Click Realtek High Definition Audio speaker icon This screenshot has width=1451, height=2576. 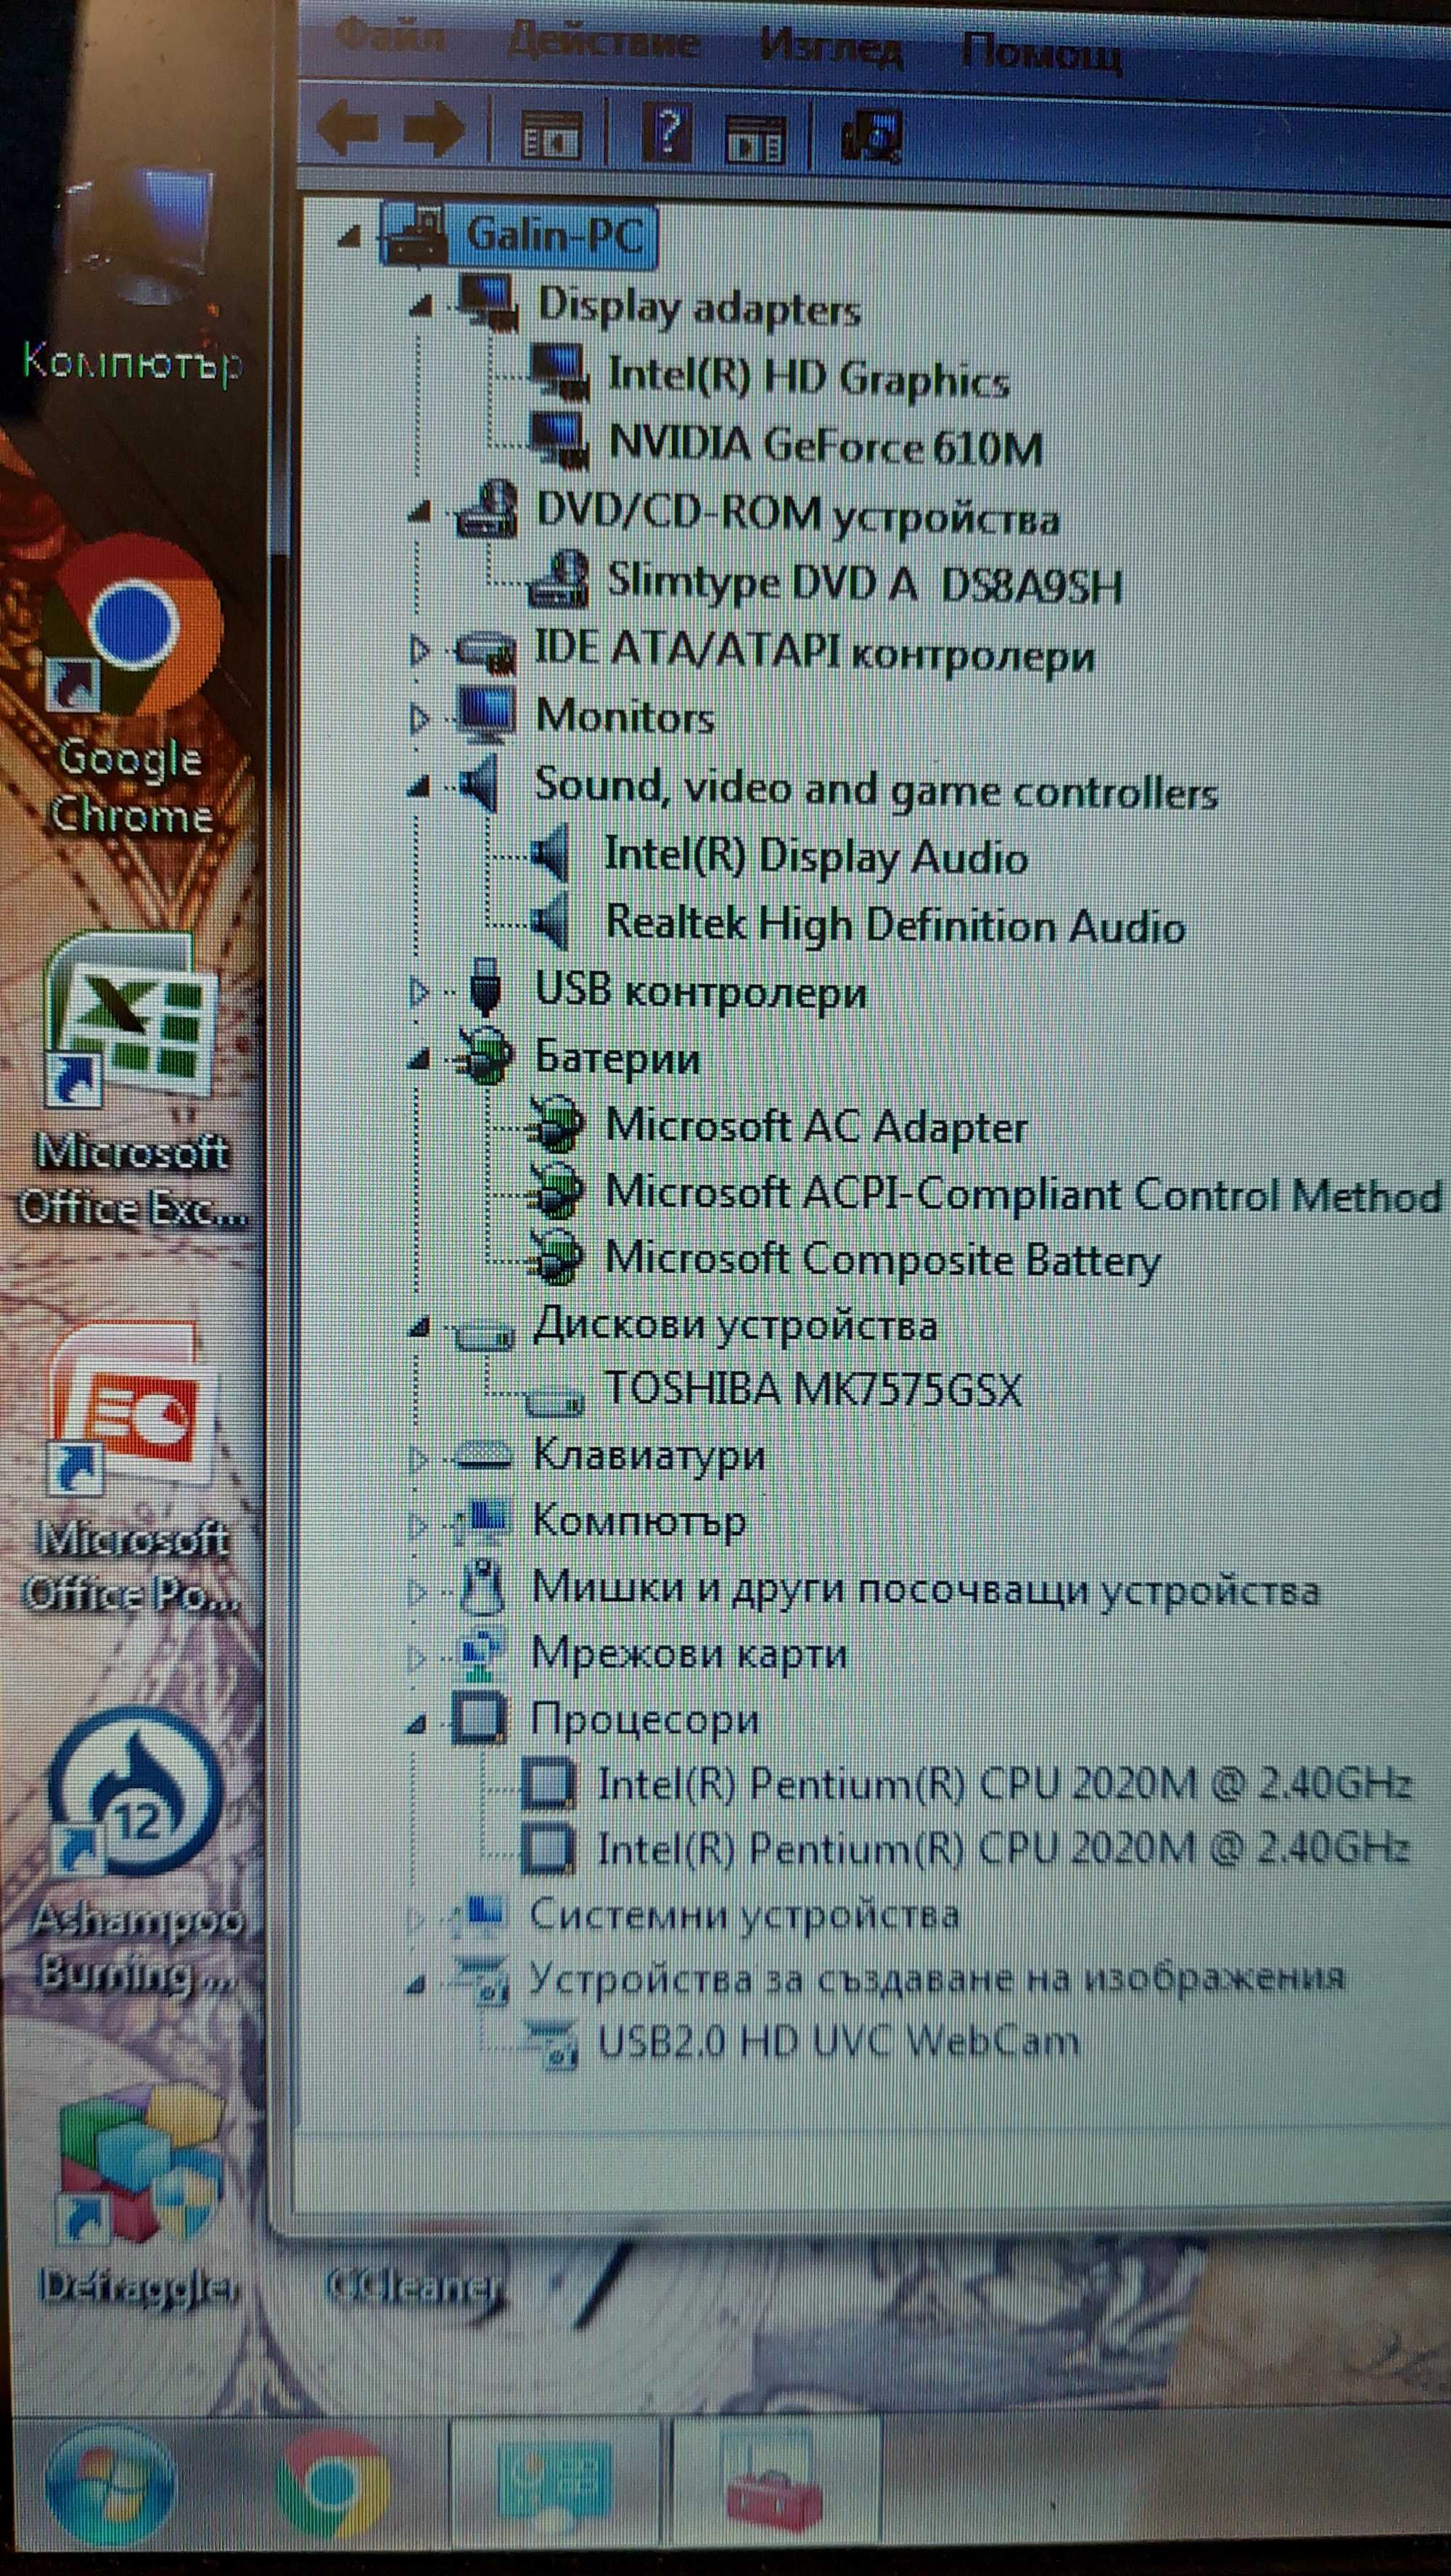click(551, 922)
